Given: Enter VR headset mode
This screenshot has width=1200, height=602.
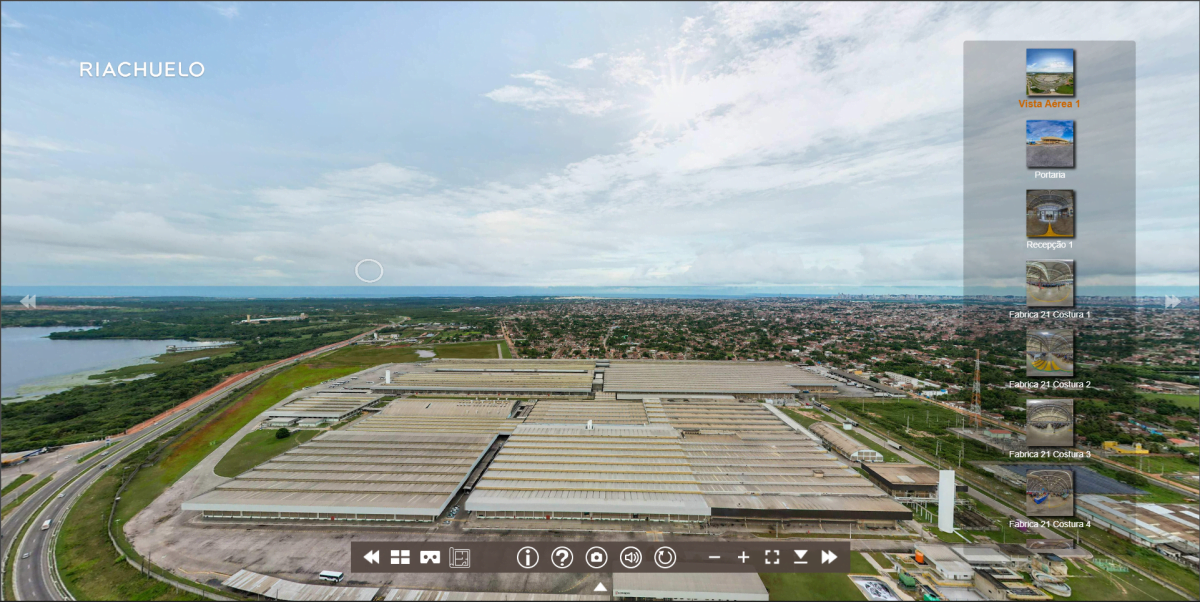Looking at the screenshot, I should click(430, 557).
